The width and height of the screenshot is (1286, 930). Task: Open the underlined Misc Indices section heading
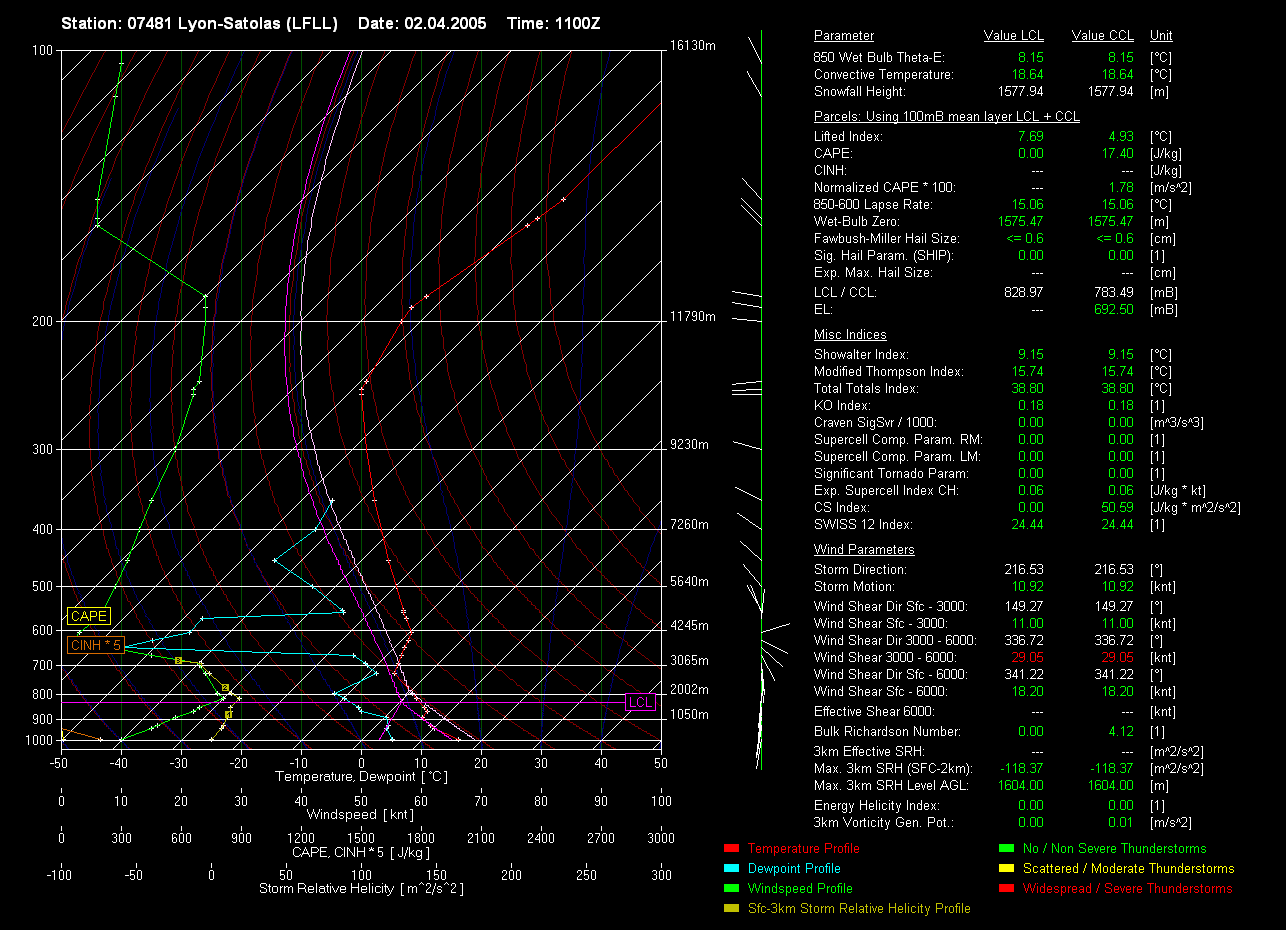850,335
